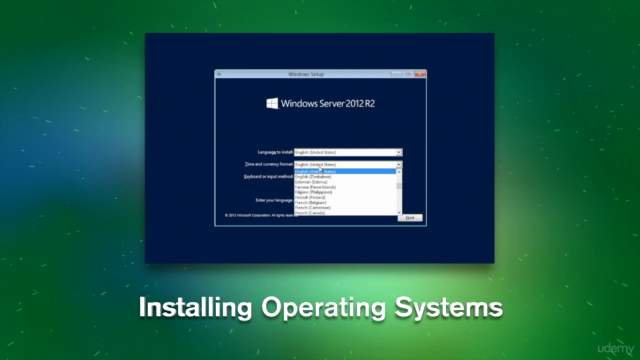The height and width of the screenshot is (360, 640).
Task: Choose Filipino (Philippines) option
Action: coord(345,192)
